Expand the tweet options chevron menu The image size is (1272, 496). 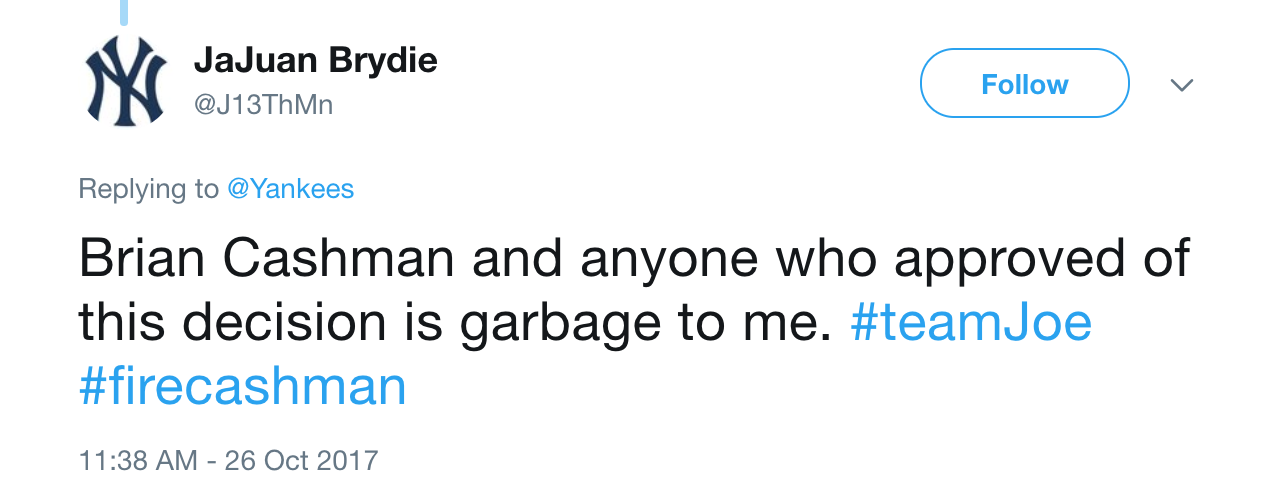coord(1182,85)
